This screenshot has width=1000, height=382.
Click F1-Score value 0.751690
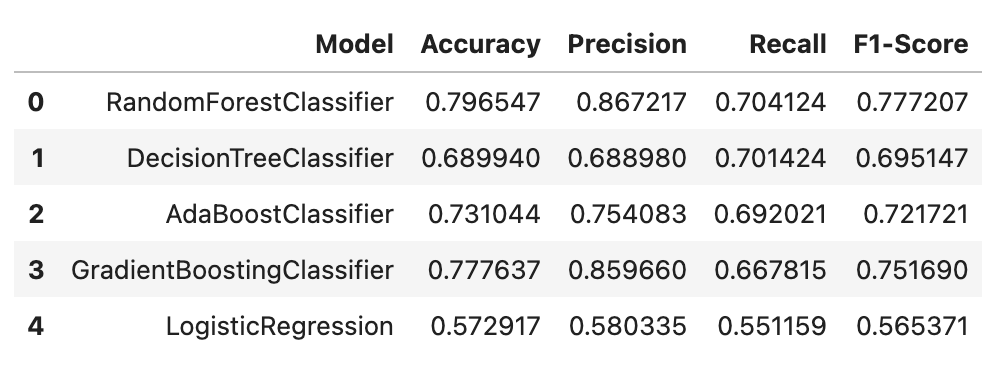[x=912, y=270]
